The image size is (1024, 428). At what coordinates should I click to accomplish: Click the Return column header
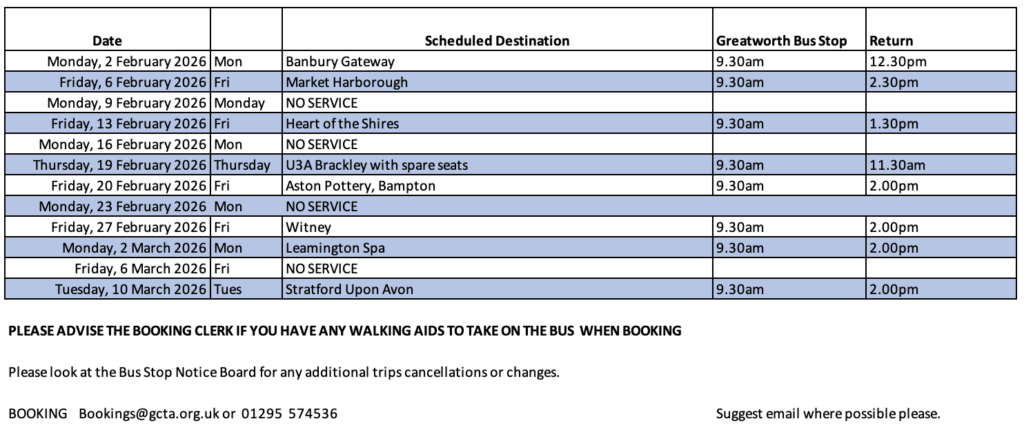891,41
